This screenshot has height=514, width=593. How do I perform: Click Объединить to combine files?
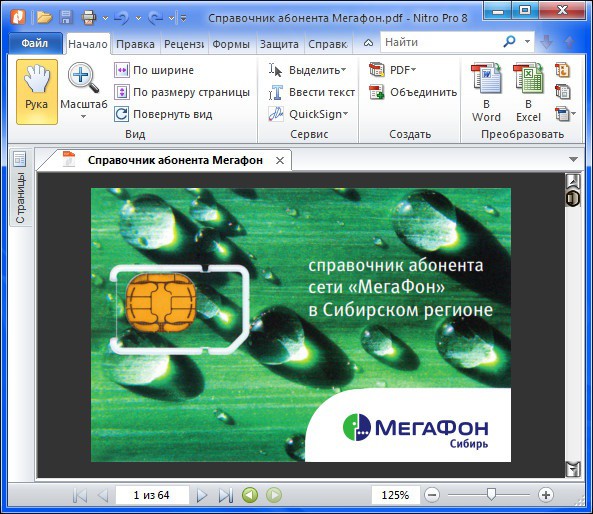click(x=413, y=92)
